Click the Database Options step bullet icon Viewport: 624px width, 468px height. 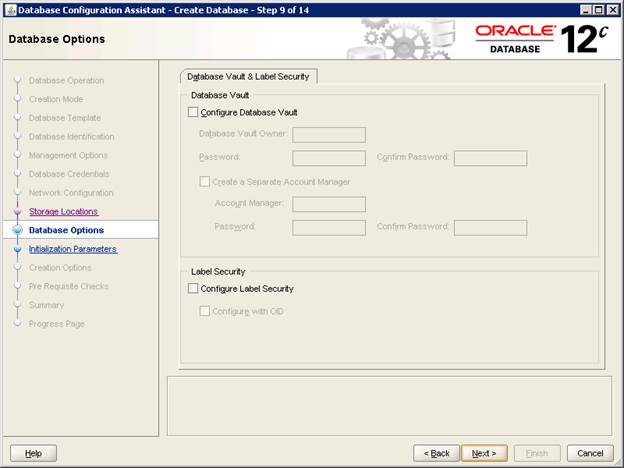click(17, 230)
